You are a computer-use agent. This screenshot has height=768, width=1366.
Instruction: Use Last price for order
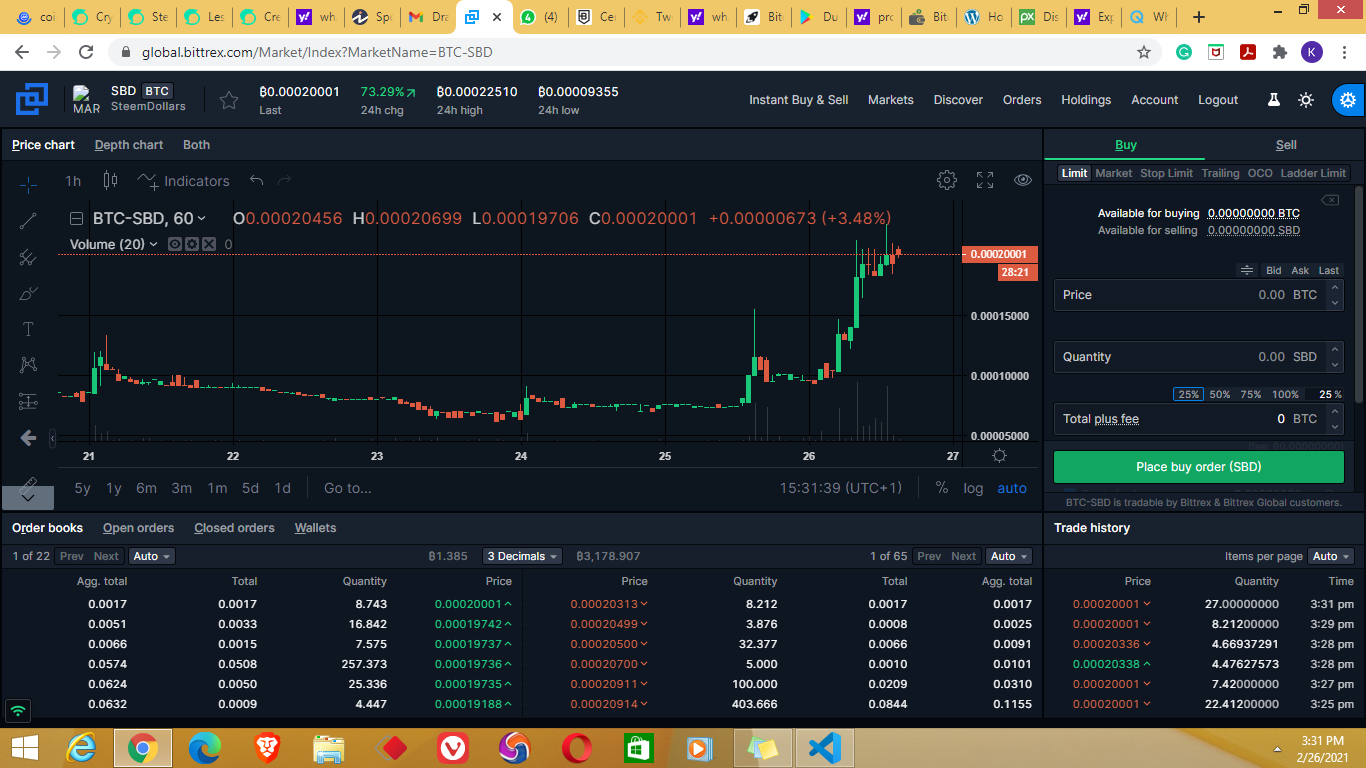[1328, 270]
